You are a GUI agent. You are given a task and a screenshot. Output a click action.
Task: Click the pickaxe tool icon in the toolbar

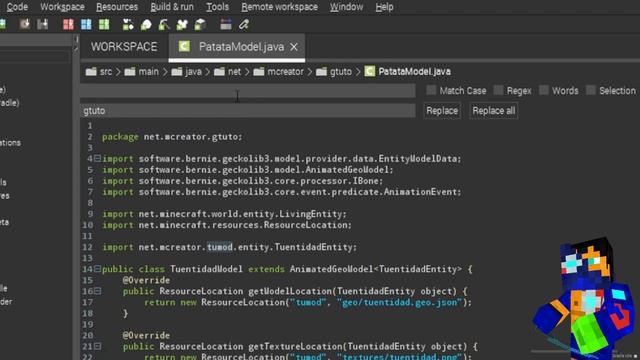point(164,24)
